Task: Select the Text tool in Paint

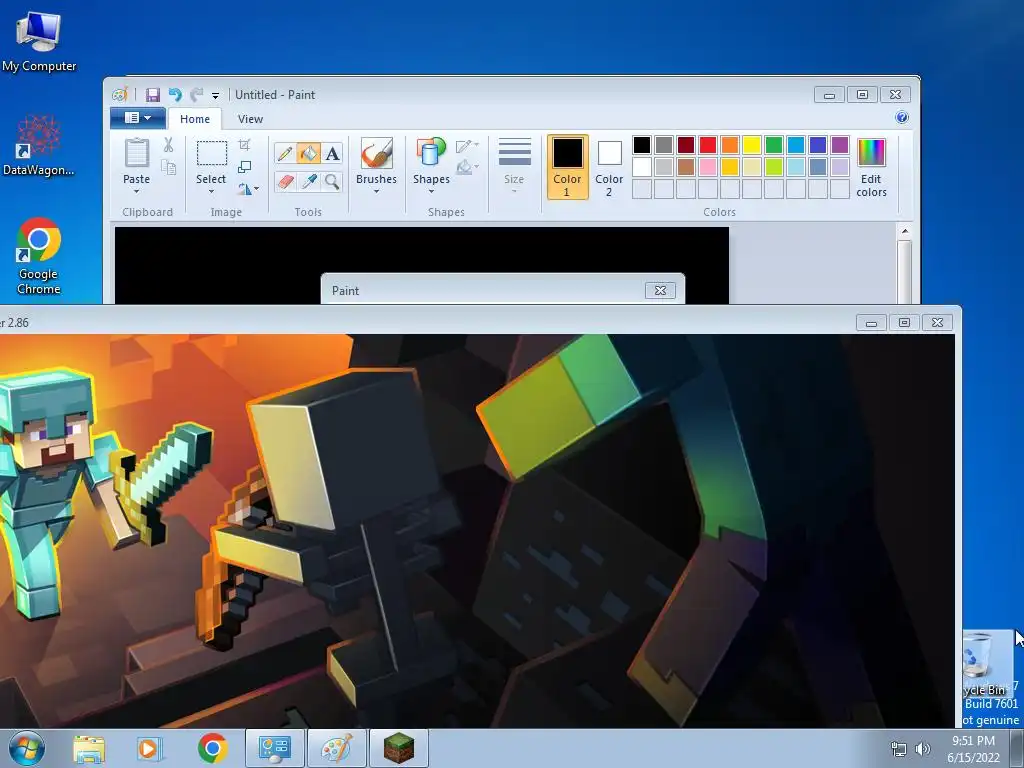Action: pos(332,153)
